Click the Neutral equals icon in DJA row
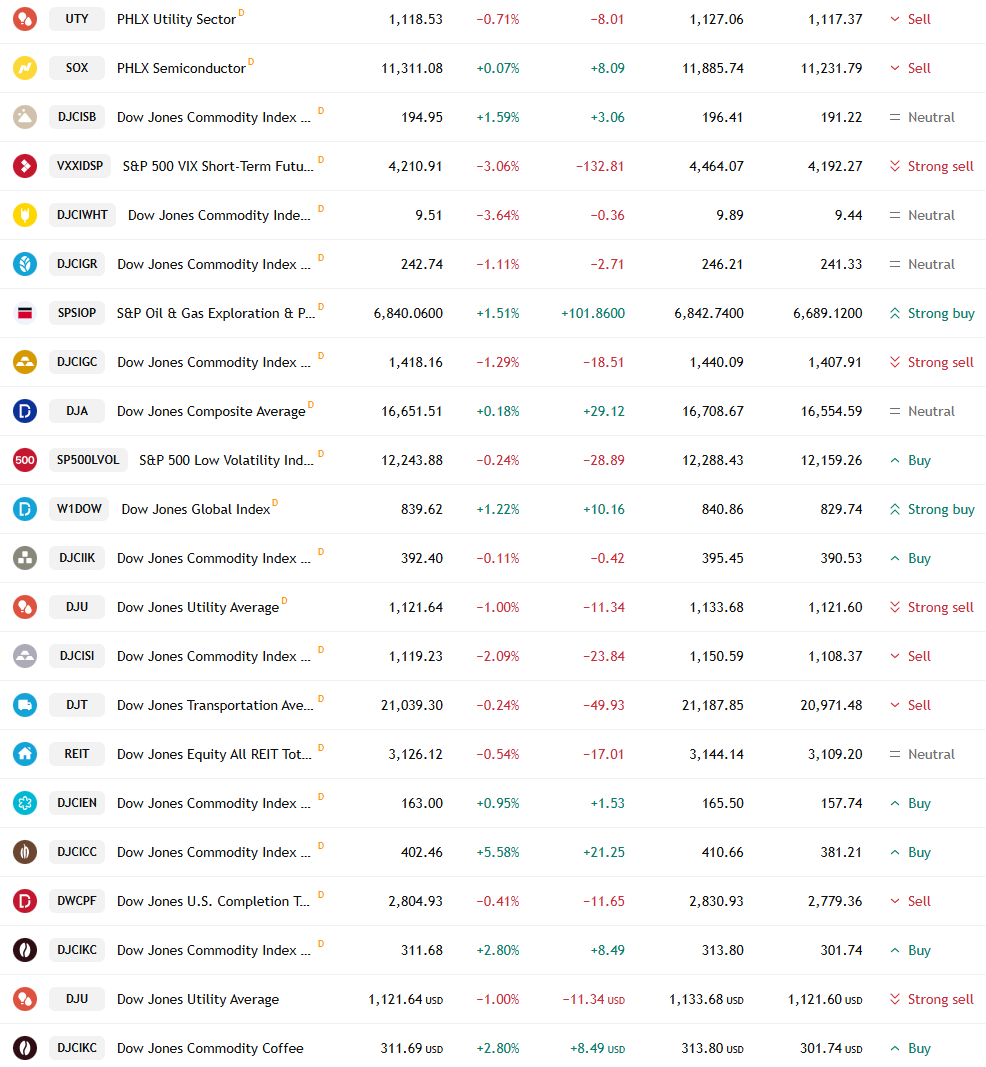Image resolution: width=986 pixels, height=1067 pixels. point(895,411)
